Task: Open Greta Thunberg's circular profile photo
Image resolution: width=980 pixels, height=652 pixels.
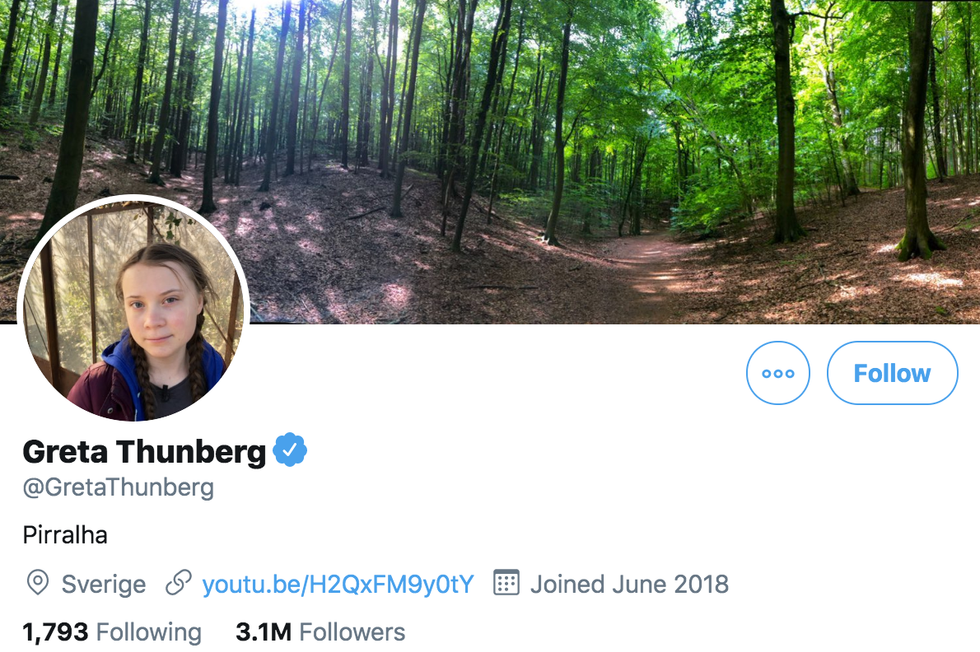Action: 133,310
